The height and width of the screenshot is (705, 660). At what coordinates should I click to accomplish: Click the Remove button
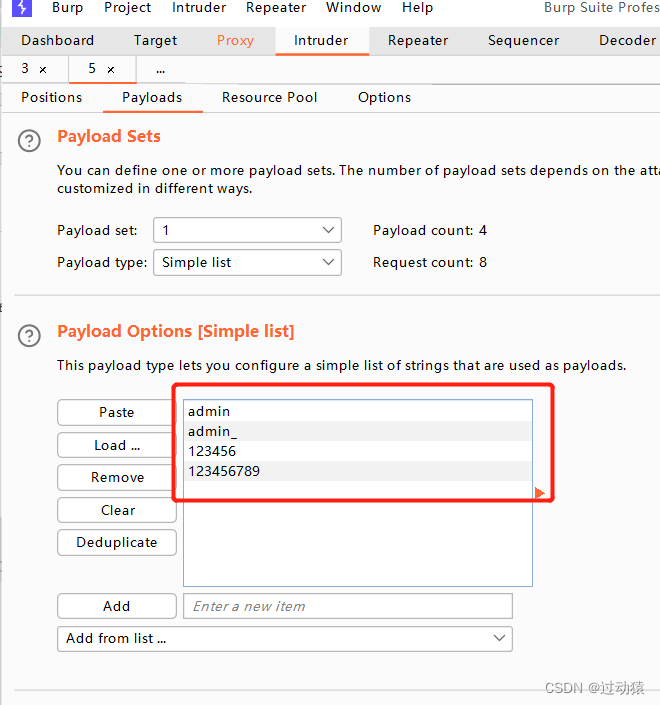click(117, 477)
